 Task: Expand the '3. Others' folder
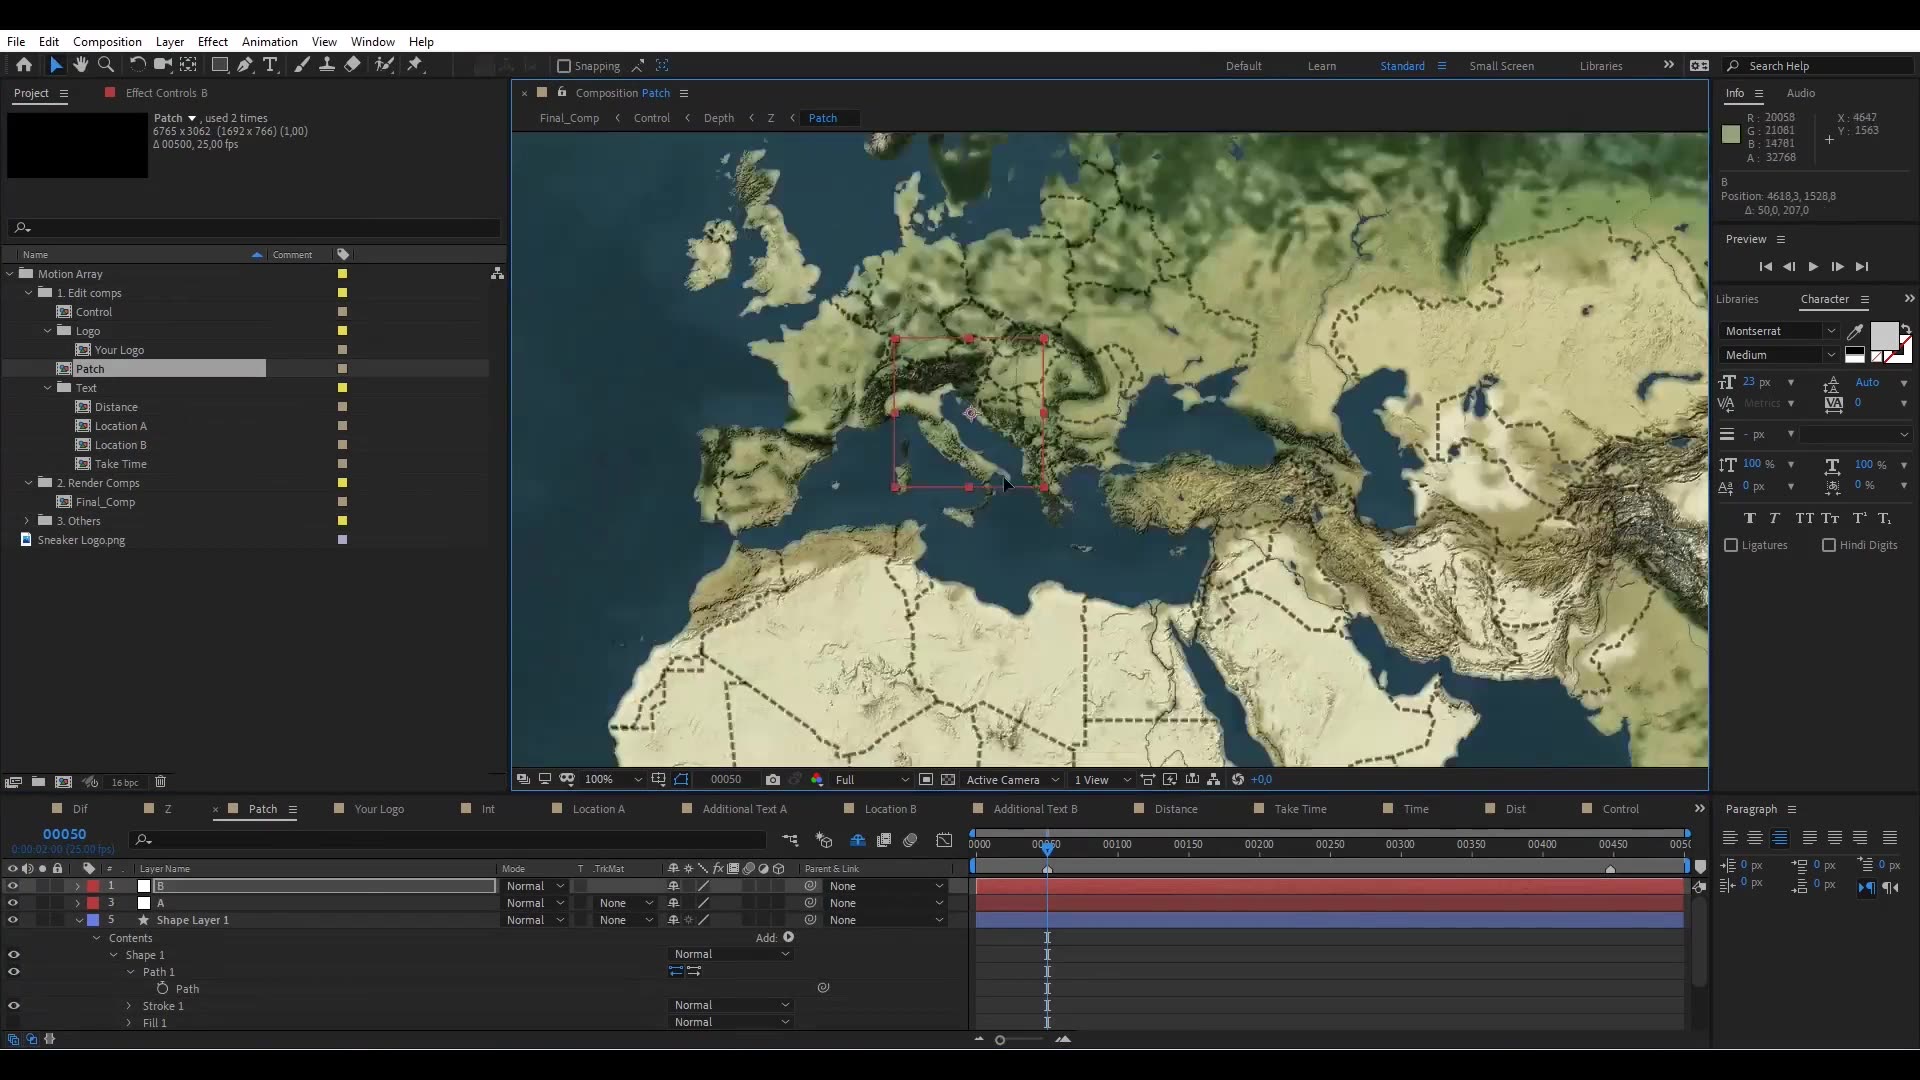27,521
